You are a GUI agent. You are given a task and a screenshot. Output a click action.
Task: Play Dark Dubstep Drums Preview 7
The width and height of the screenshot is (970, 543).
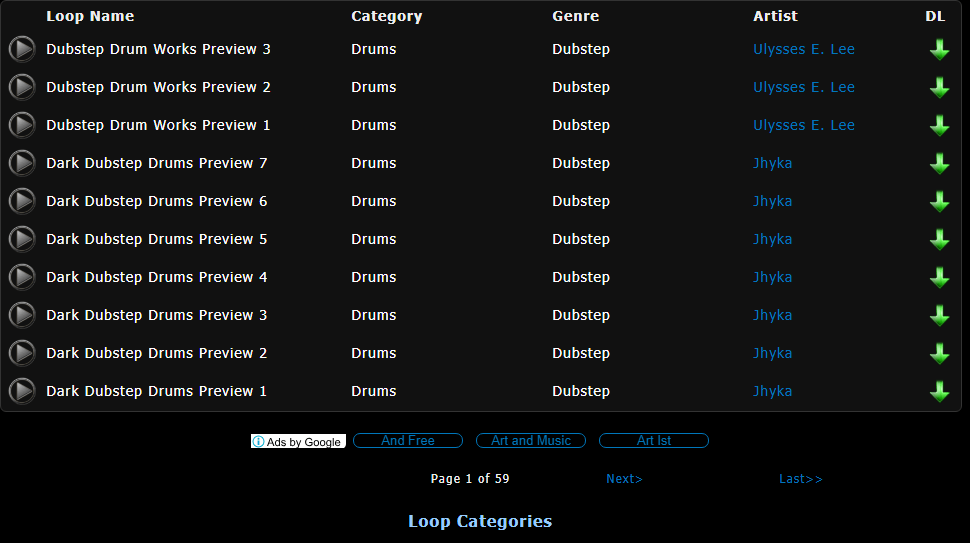[x=22, y=163]
